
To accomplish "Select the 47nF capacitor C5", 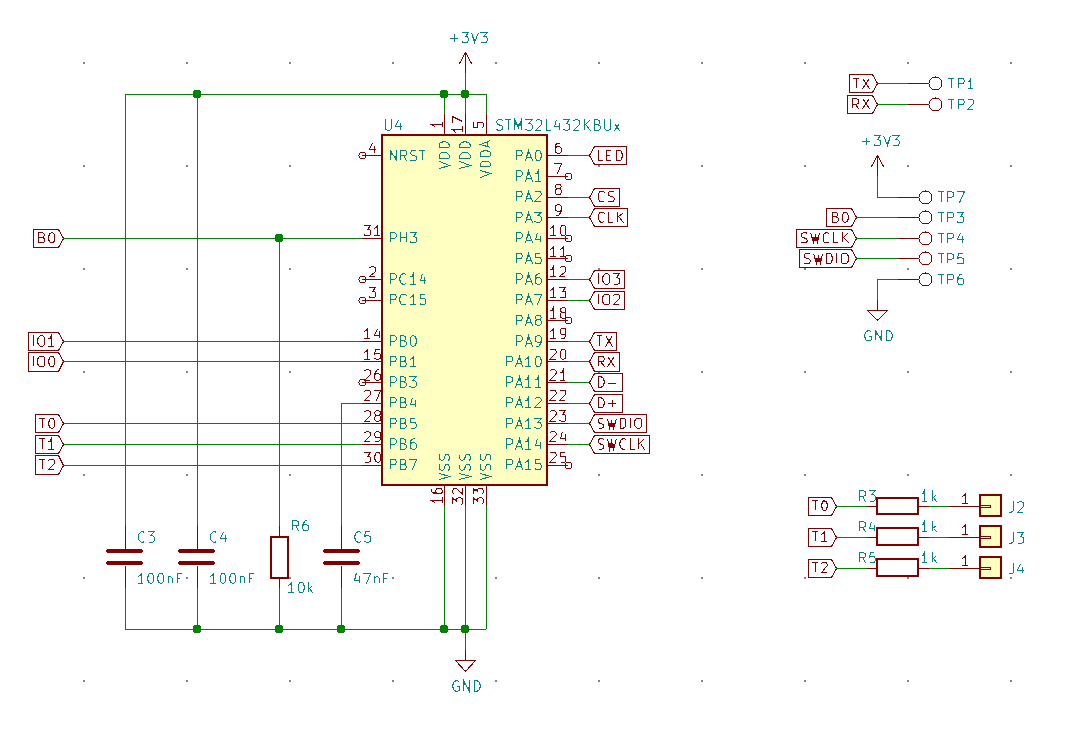I will click(x=341, y=556).
